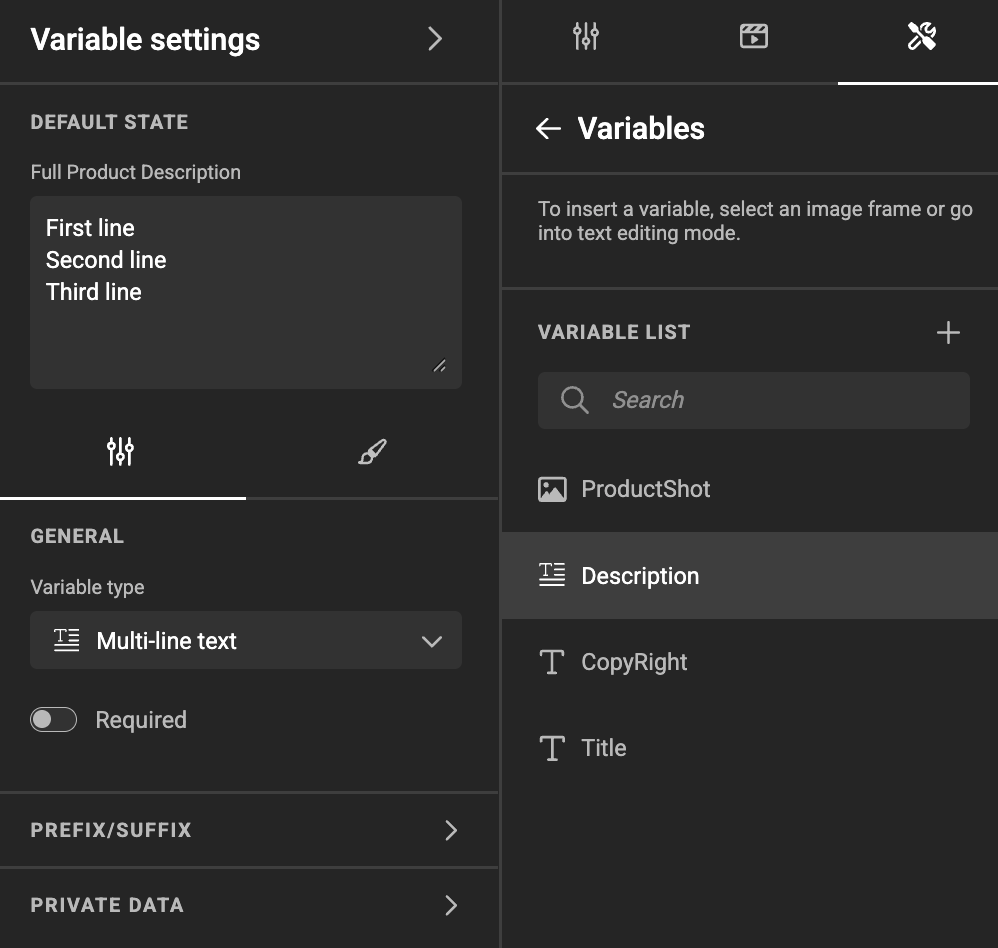Open the sliders settings tab in top bar

click(585, 36)
